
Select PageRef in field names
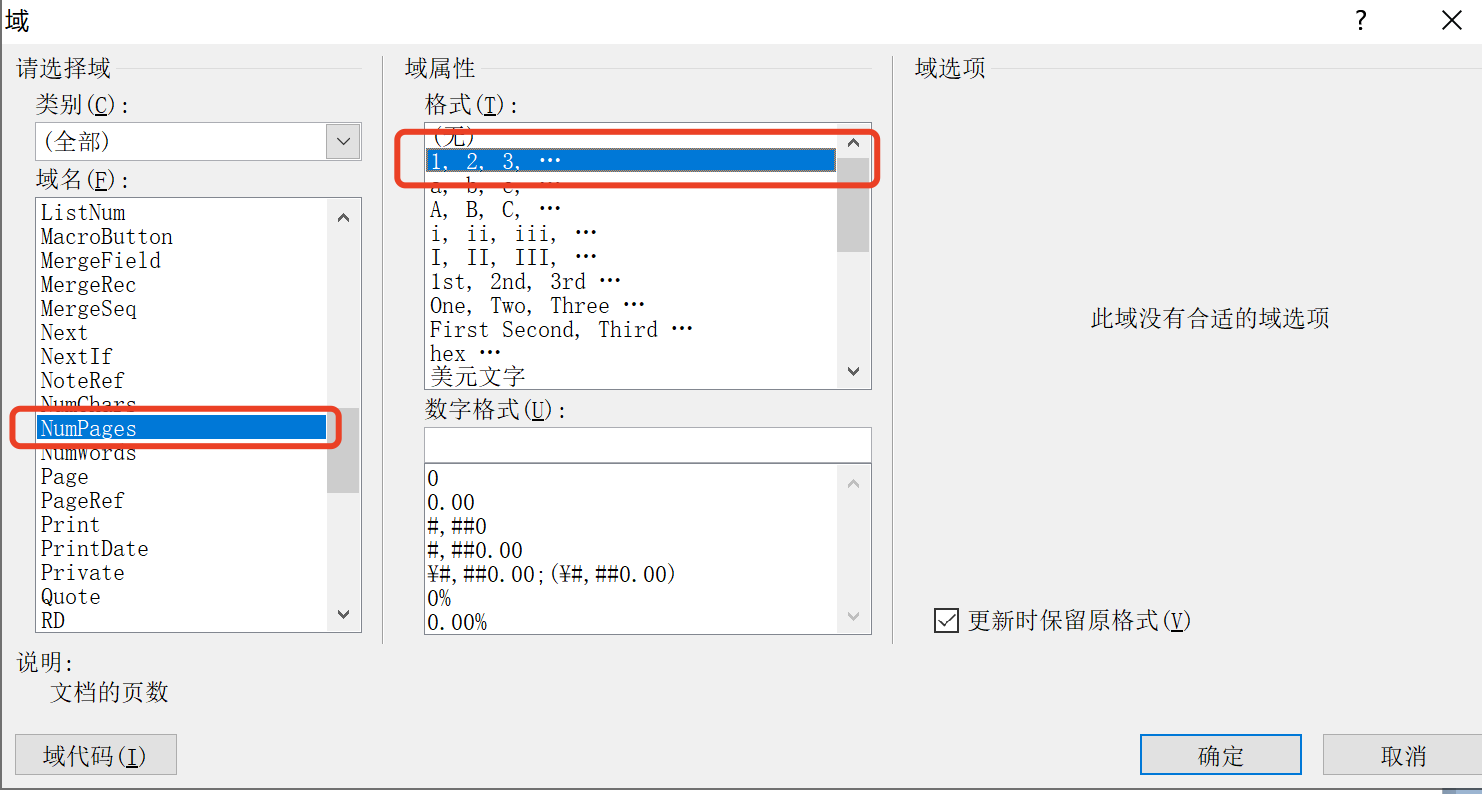[83, 501]
